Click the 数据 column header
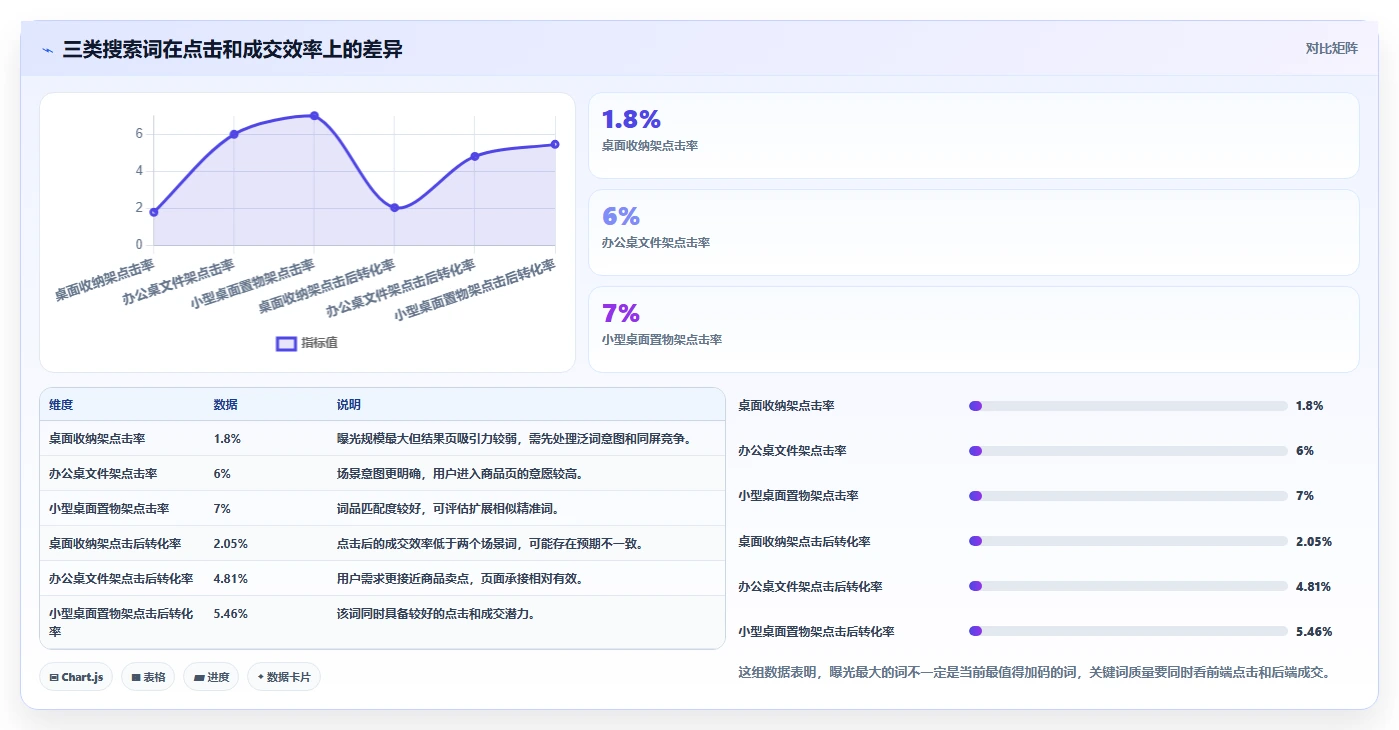The height and width of the screenshot is (730, 1399). pos(226,405)
